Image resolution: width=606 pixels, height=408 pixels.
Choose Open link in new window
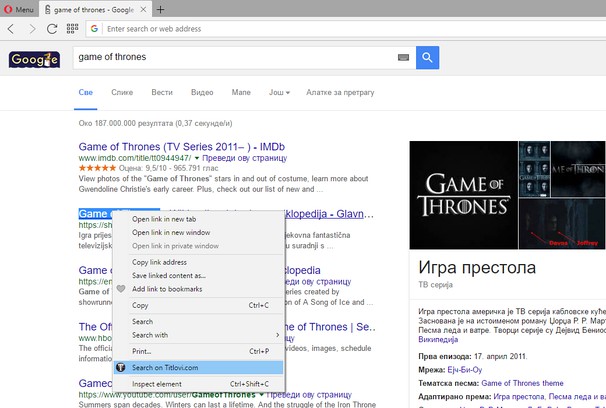click(199, 233)
